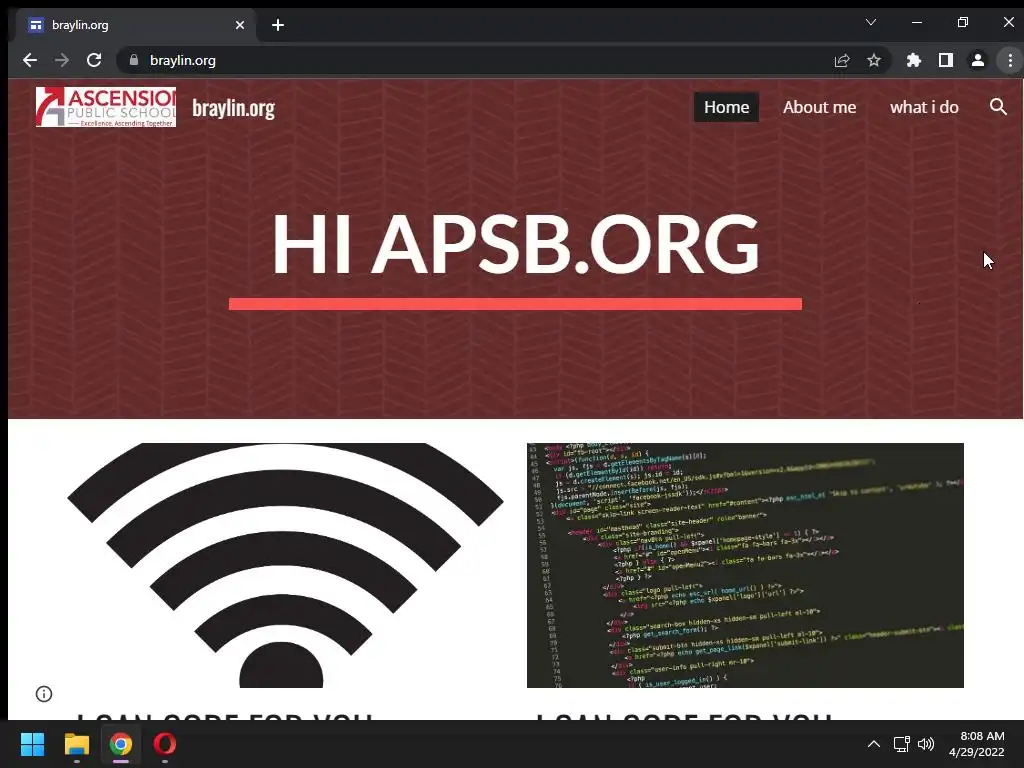Restore down the Chrome window
1024x768 pixels.
point(963,22)
